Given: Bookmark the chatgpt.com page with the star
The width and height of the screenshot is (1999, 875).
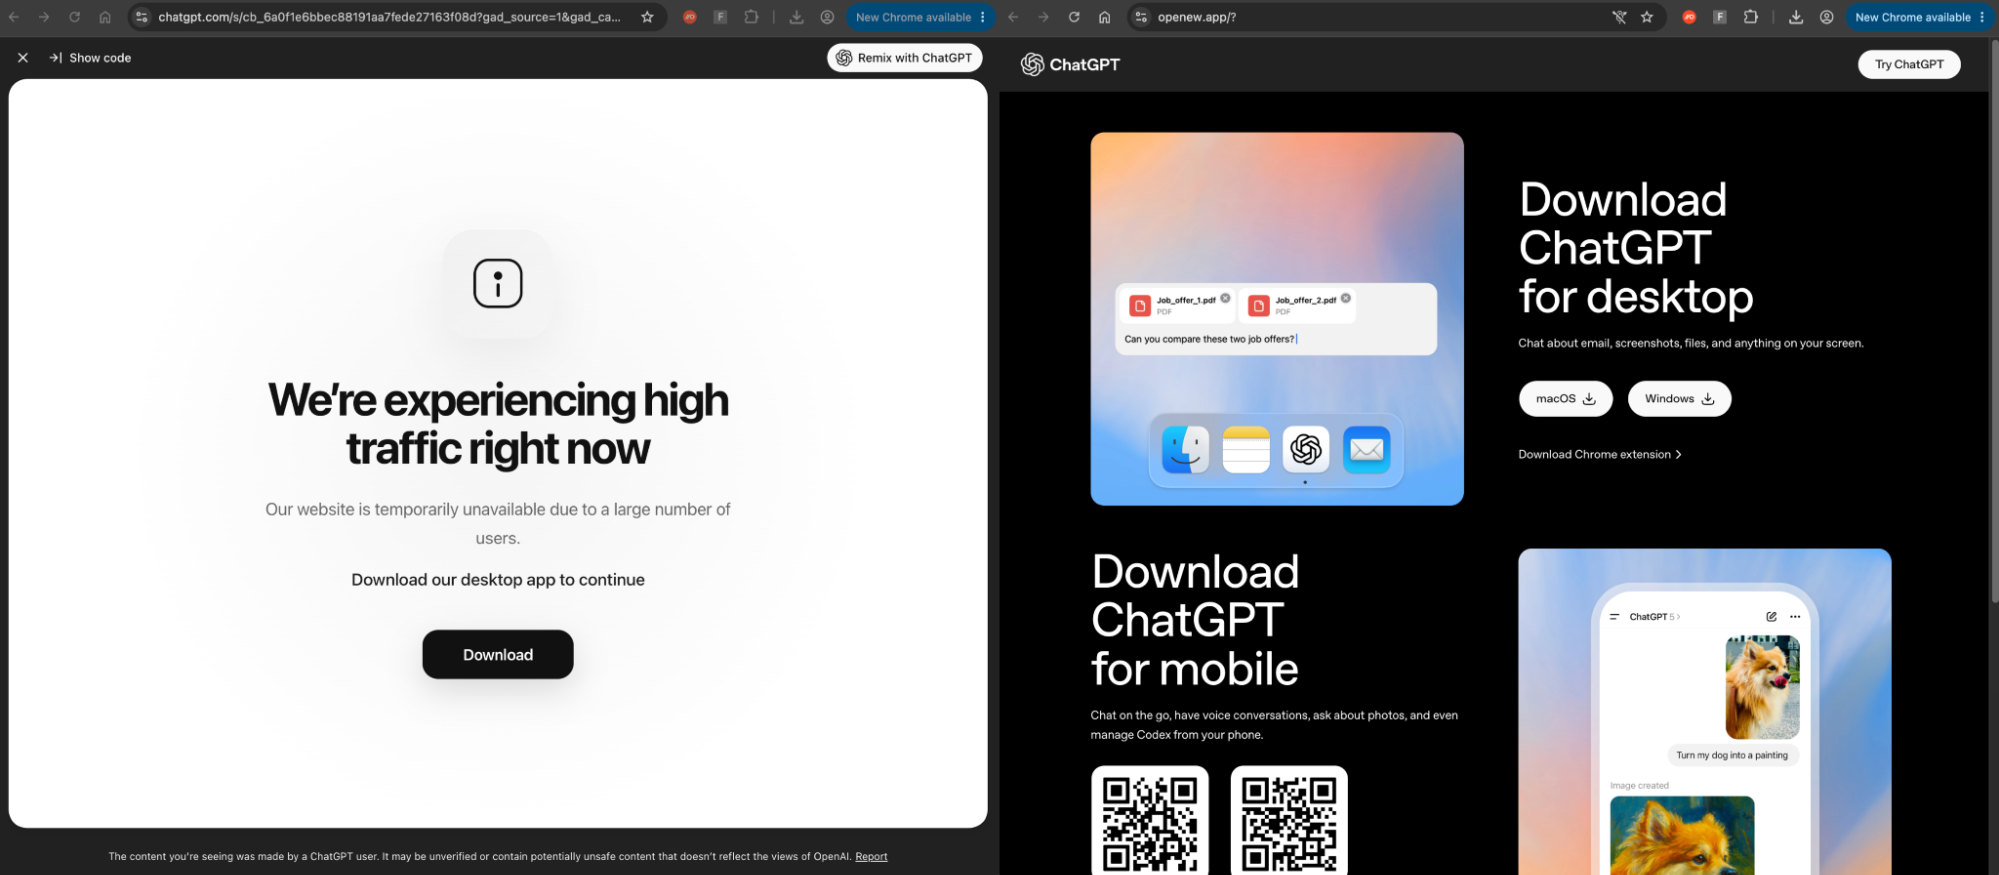Looking at the screenshot, I should point(647,17).
